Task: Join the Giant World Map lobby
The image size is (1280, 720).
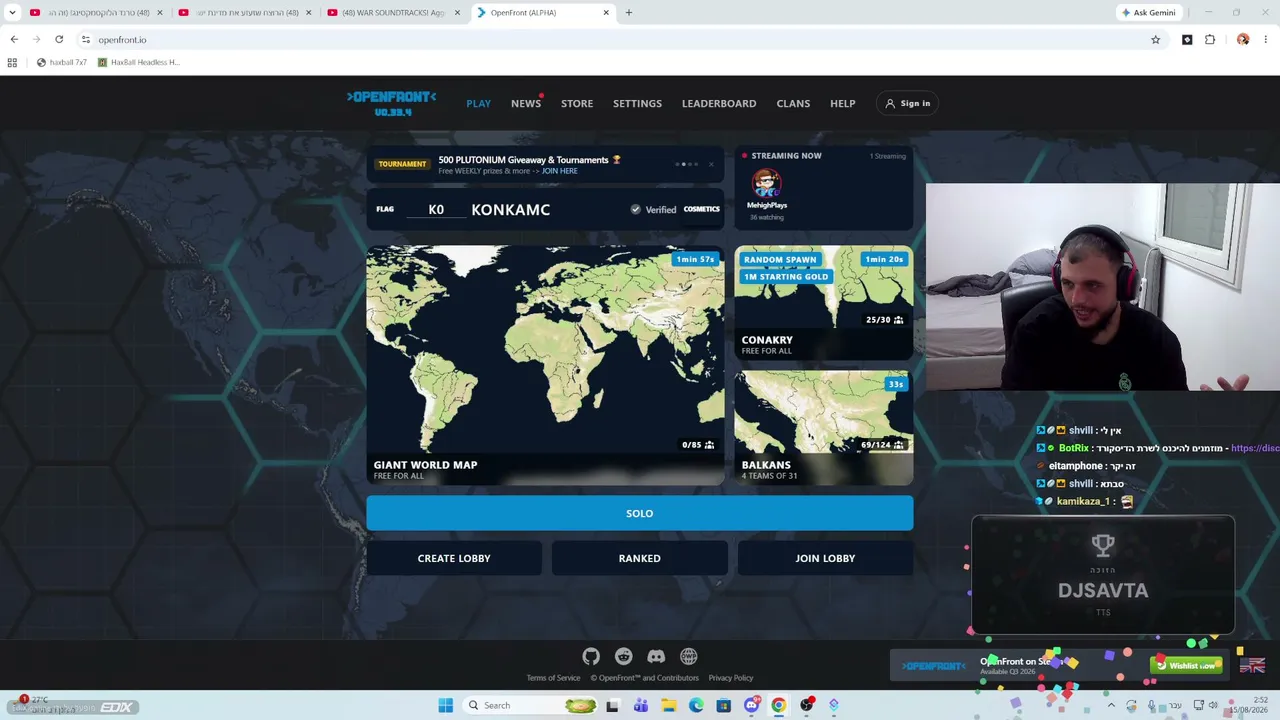Action: 545,365
